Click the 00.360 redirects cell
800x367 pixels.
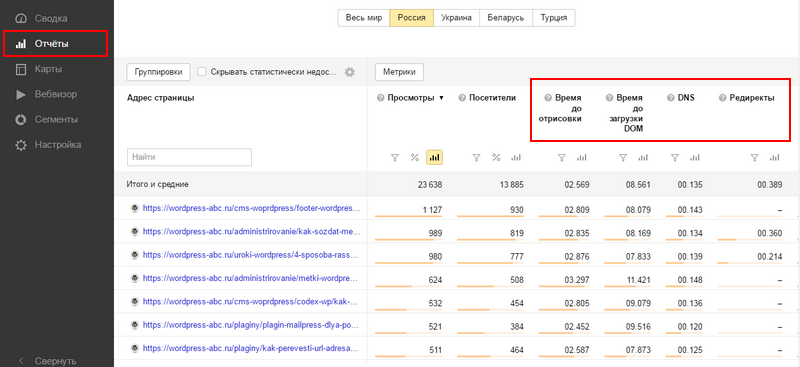(x=770, y=233)
